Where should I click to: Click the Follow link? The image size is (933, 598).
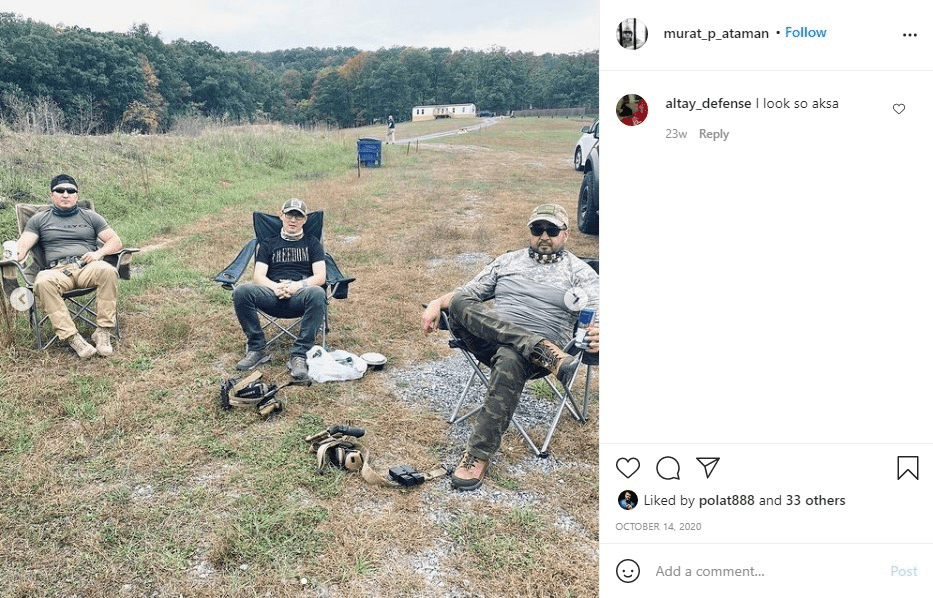[x=805, y=33]
